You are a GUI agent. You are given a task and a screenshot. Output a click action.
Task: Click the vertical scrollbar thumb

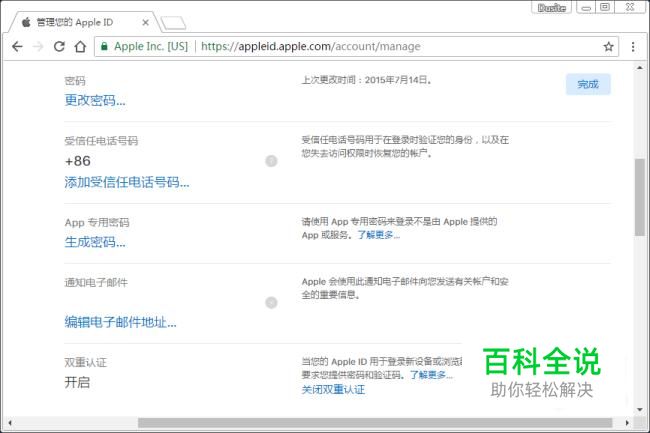pos(640,197)
